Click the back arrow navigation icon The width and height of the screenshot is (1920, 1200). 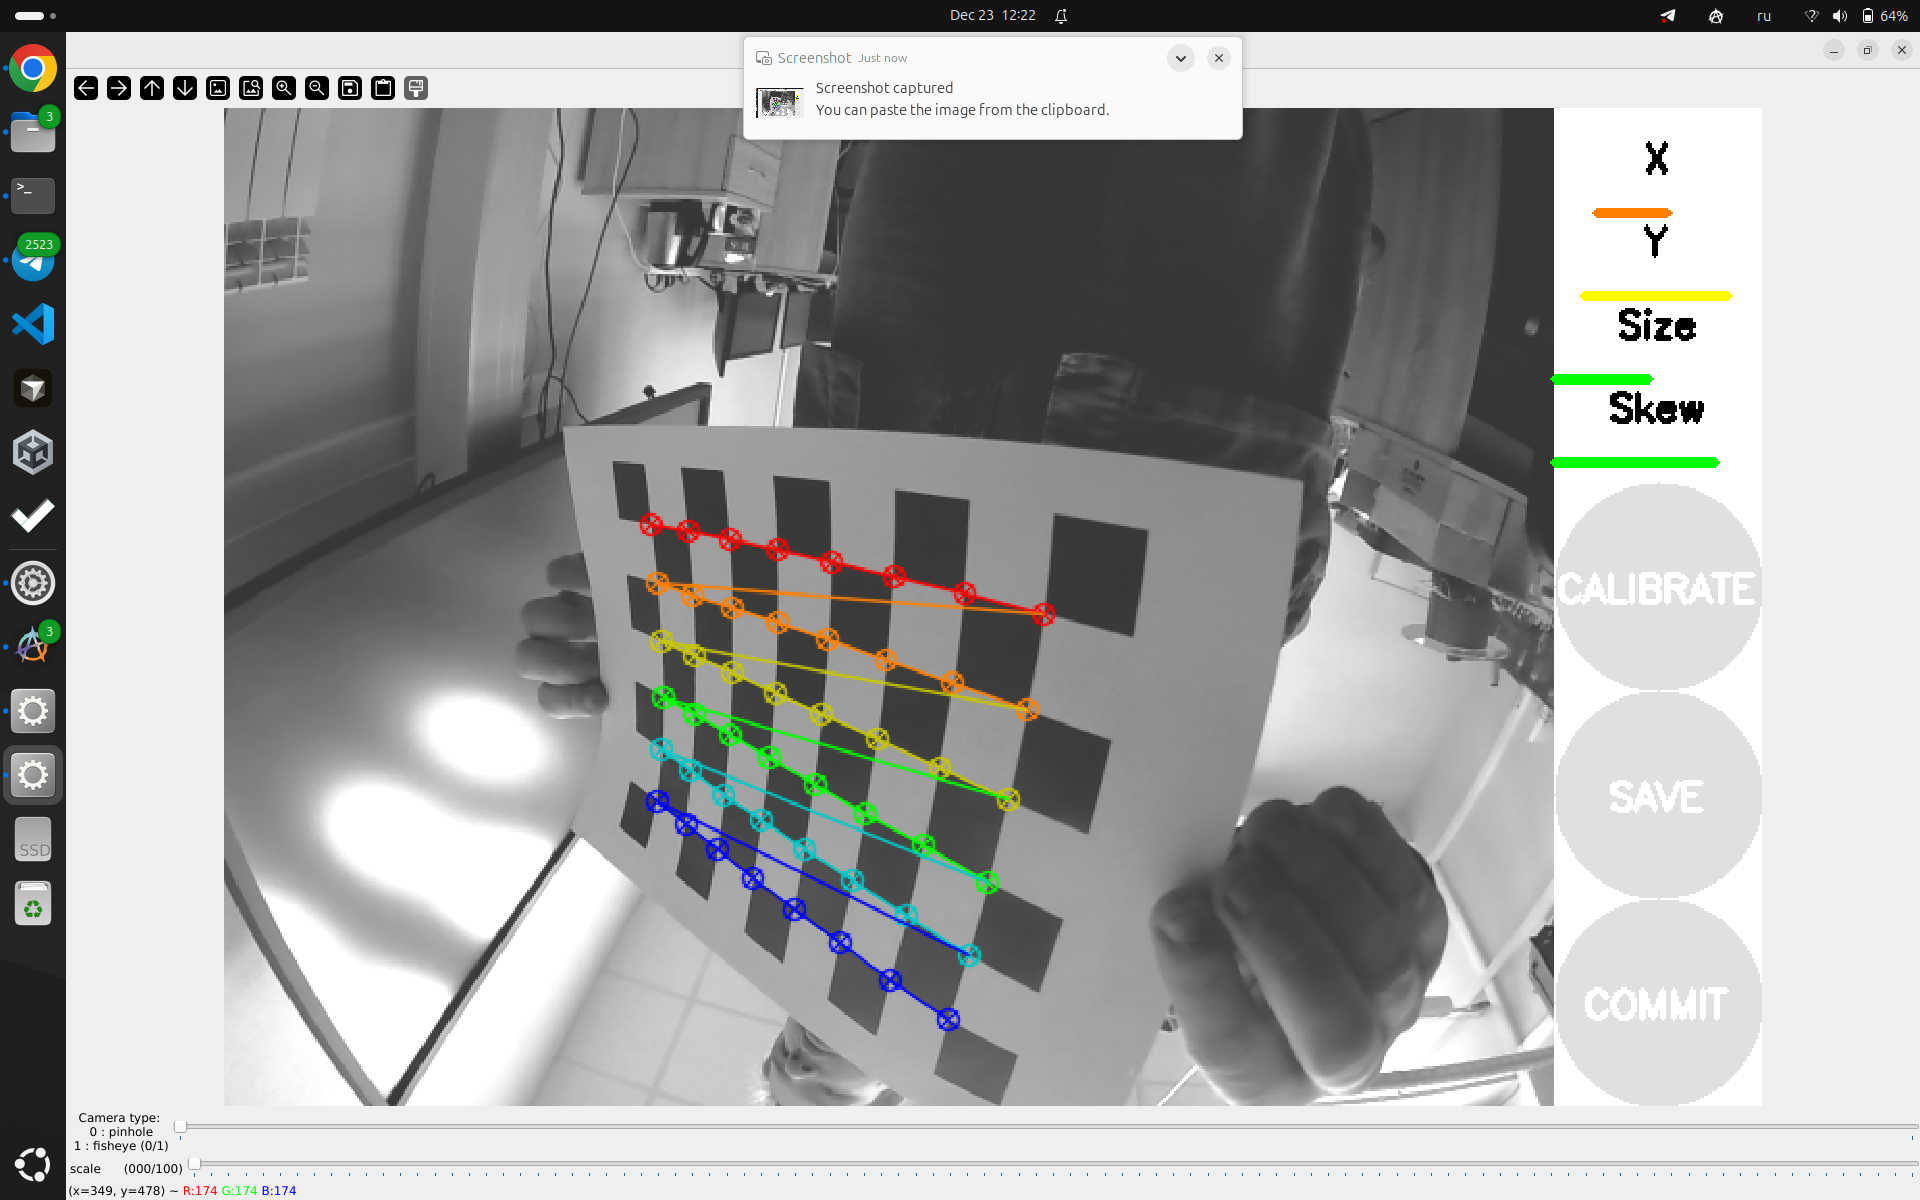tap(86, 88)
